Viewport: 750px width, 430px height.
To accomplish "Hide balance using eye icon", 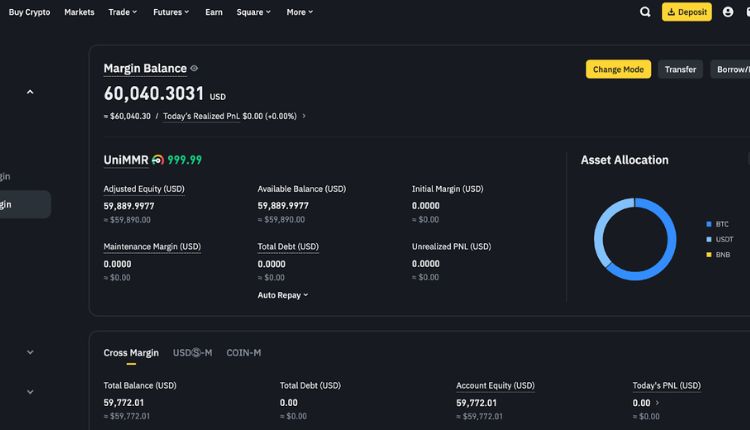I will pos(194,69).
